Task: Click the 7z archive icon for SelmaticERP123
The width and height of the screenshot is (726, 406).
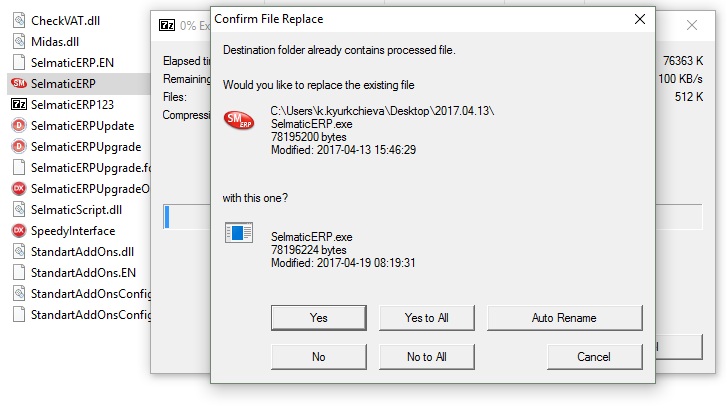Action: [x=19, y=104]
